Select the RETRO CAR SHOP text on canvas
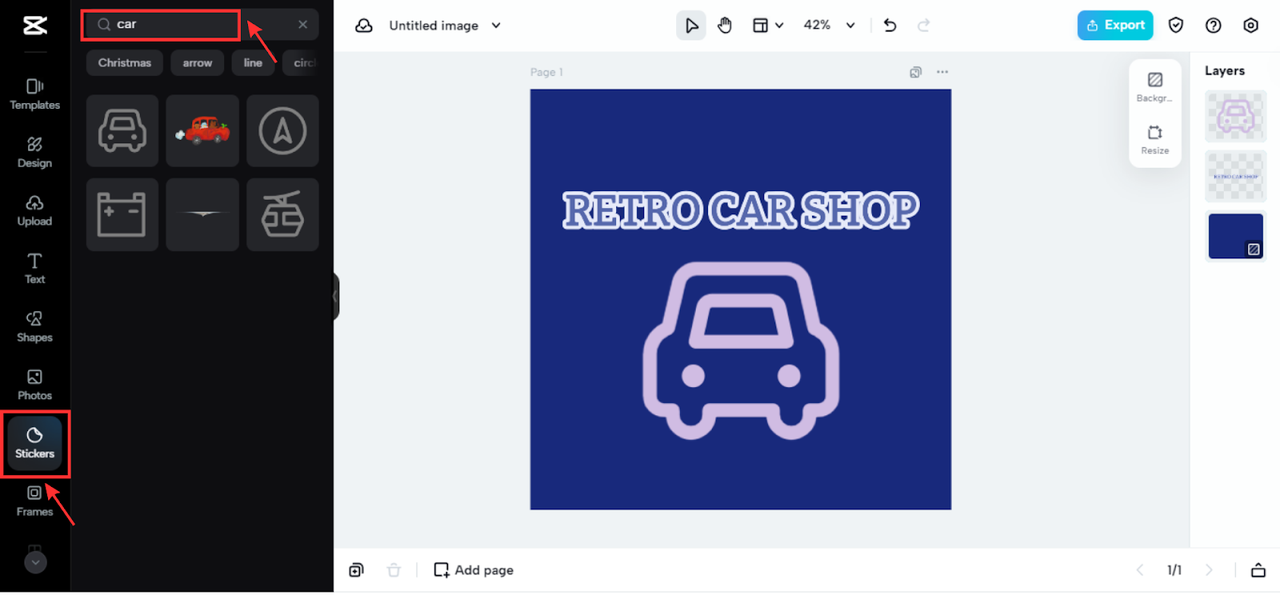This screenshot has width=1280, height=595. pyautogui.click(x=741, y=210)
